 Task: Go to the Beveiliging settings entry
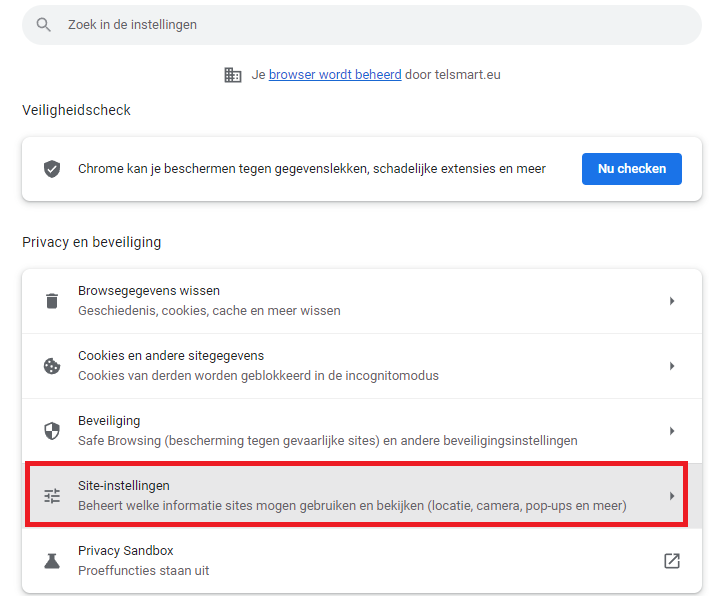click(x=109, y=421)
